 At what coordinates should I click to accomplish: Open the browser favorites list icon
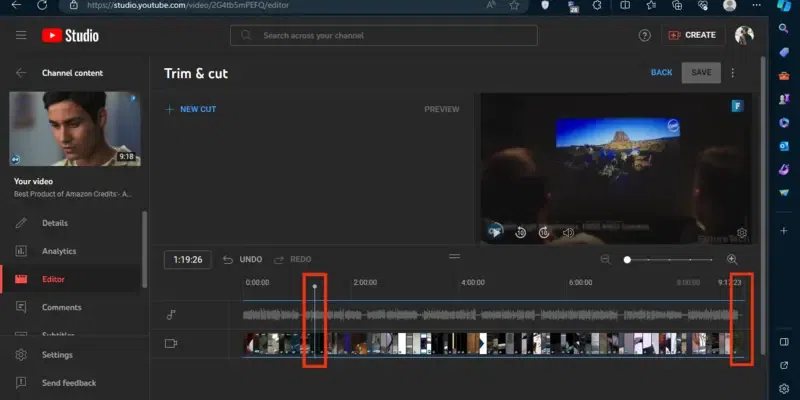[651, 5]
